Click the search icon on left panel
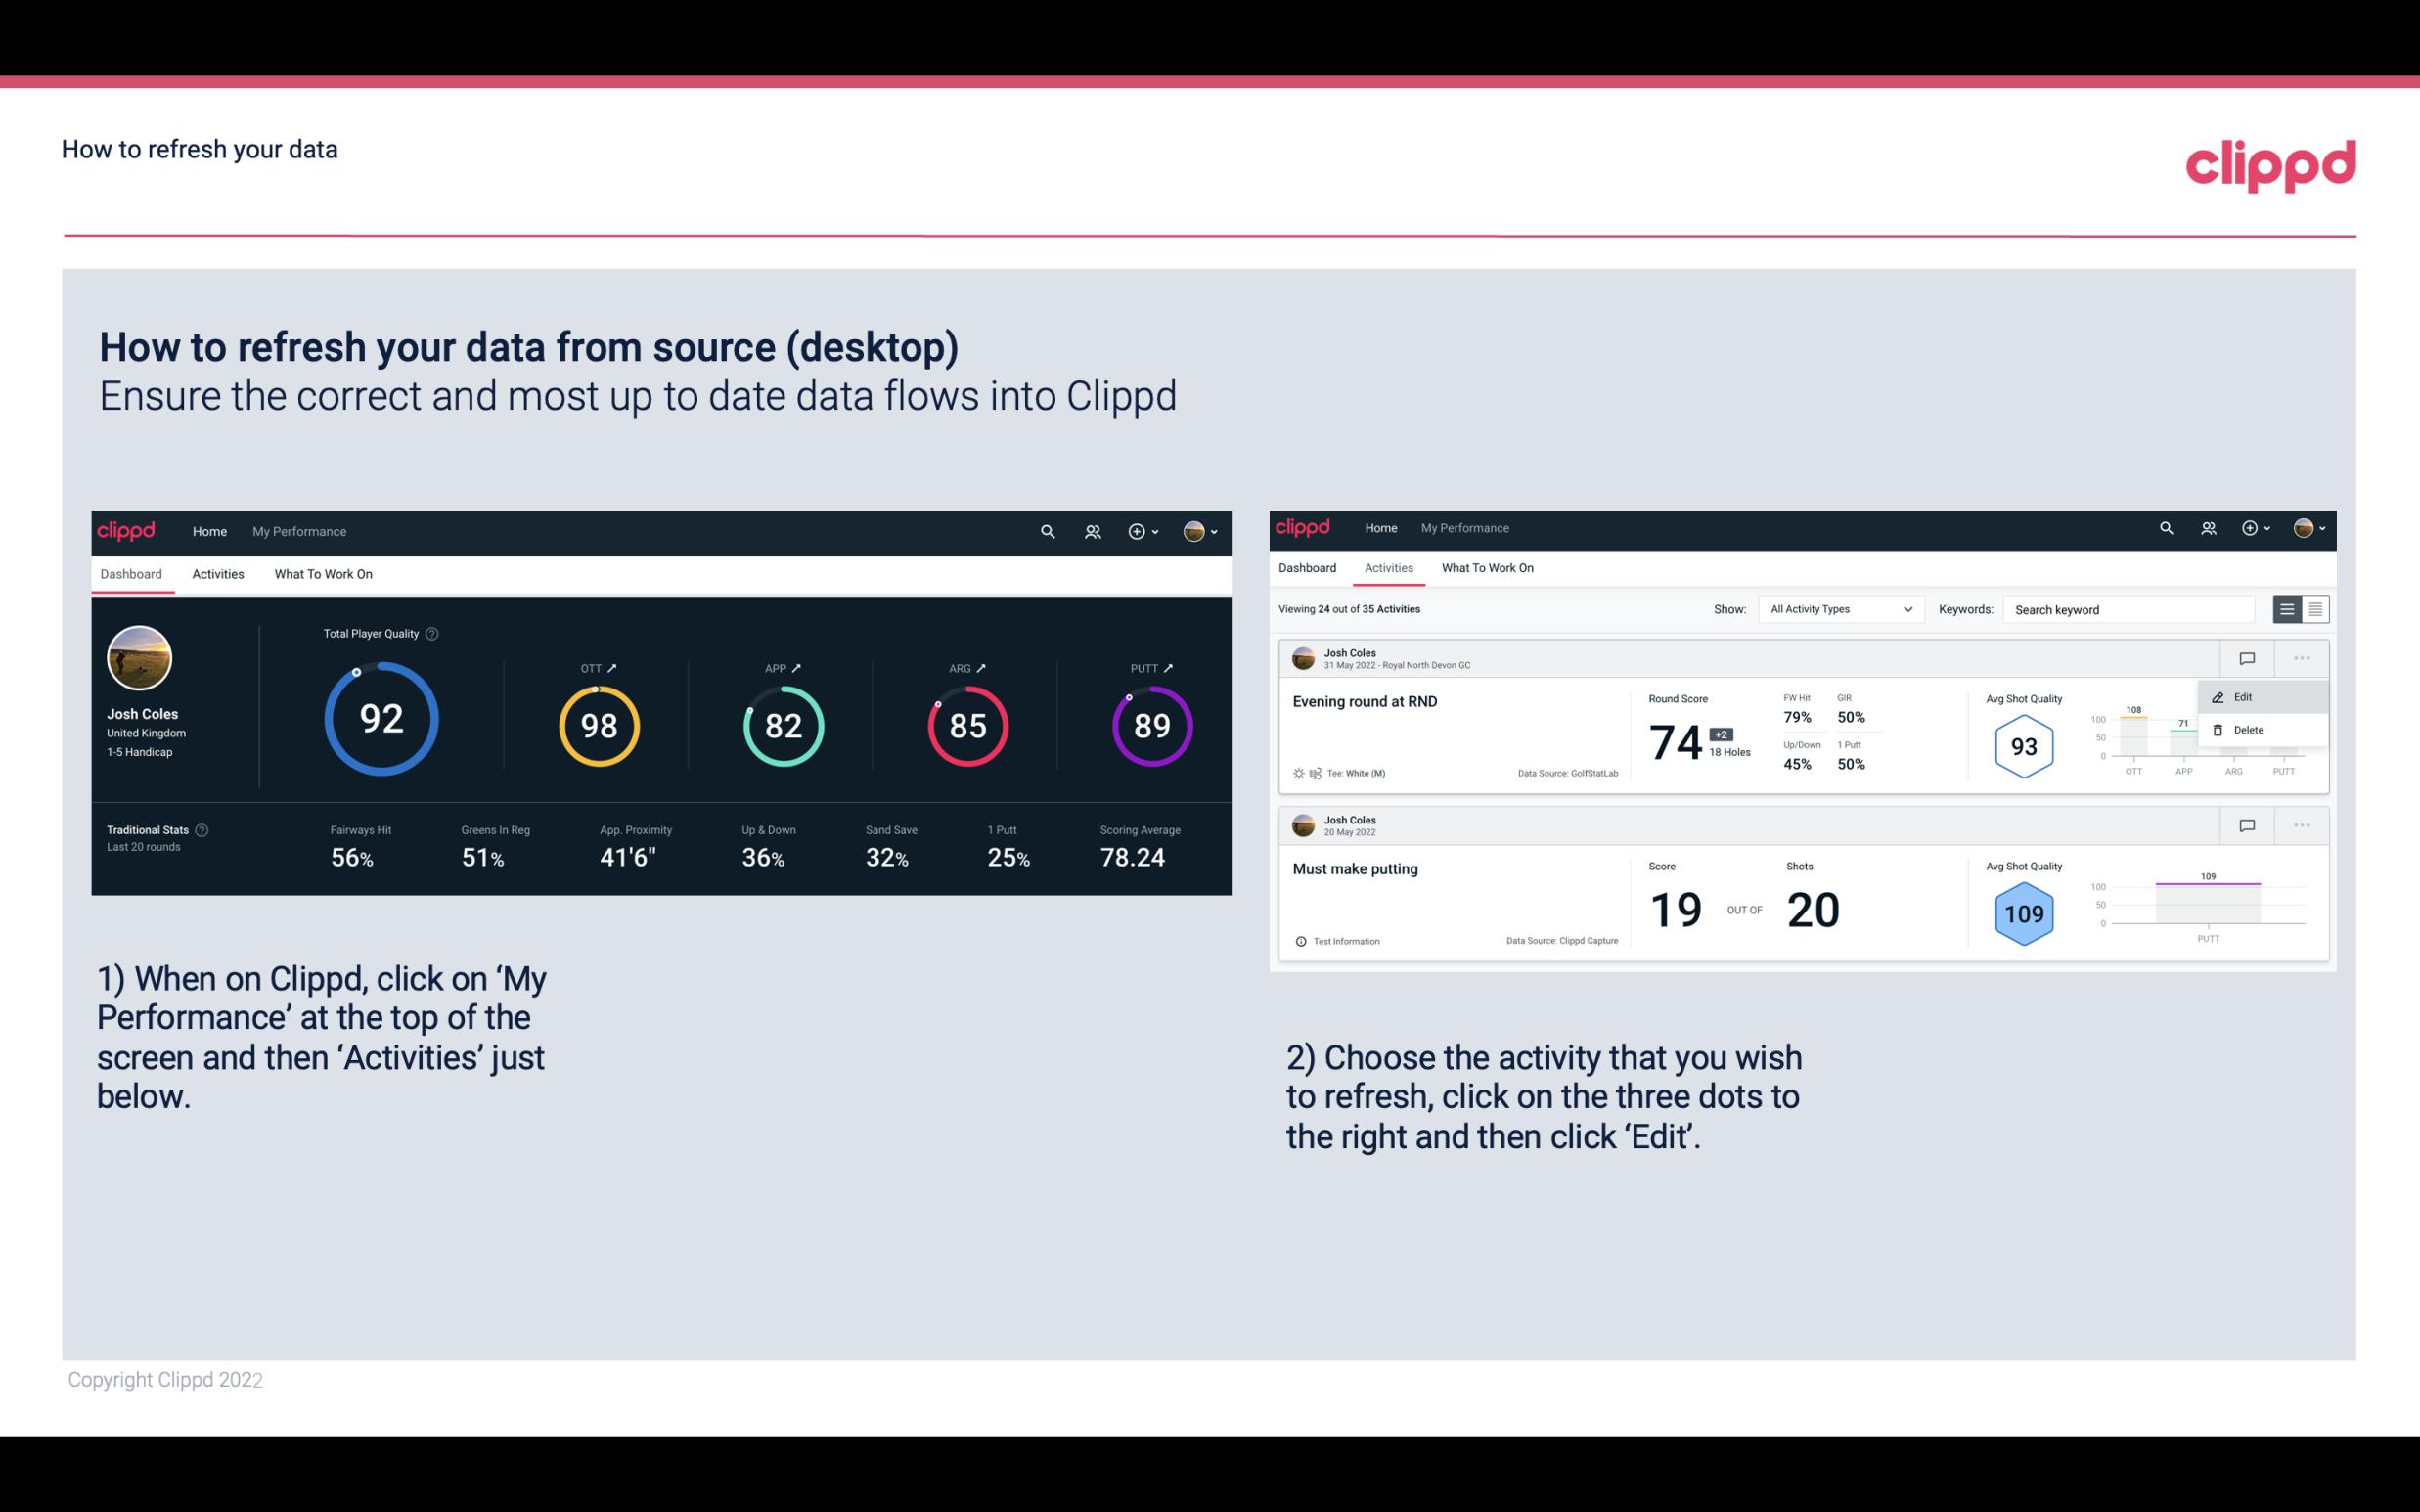 pos(1046,531)
